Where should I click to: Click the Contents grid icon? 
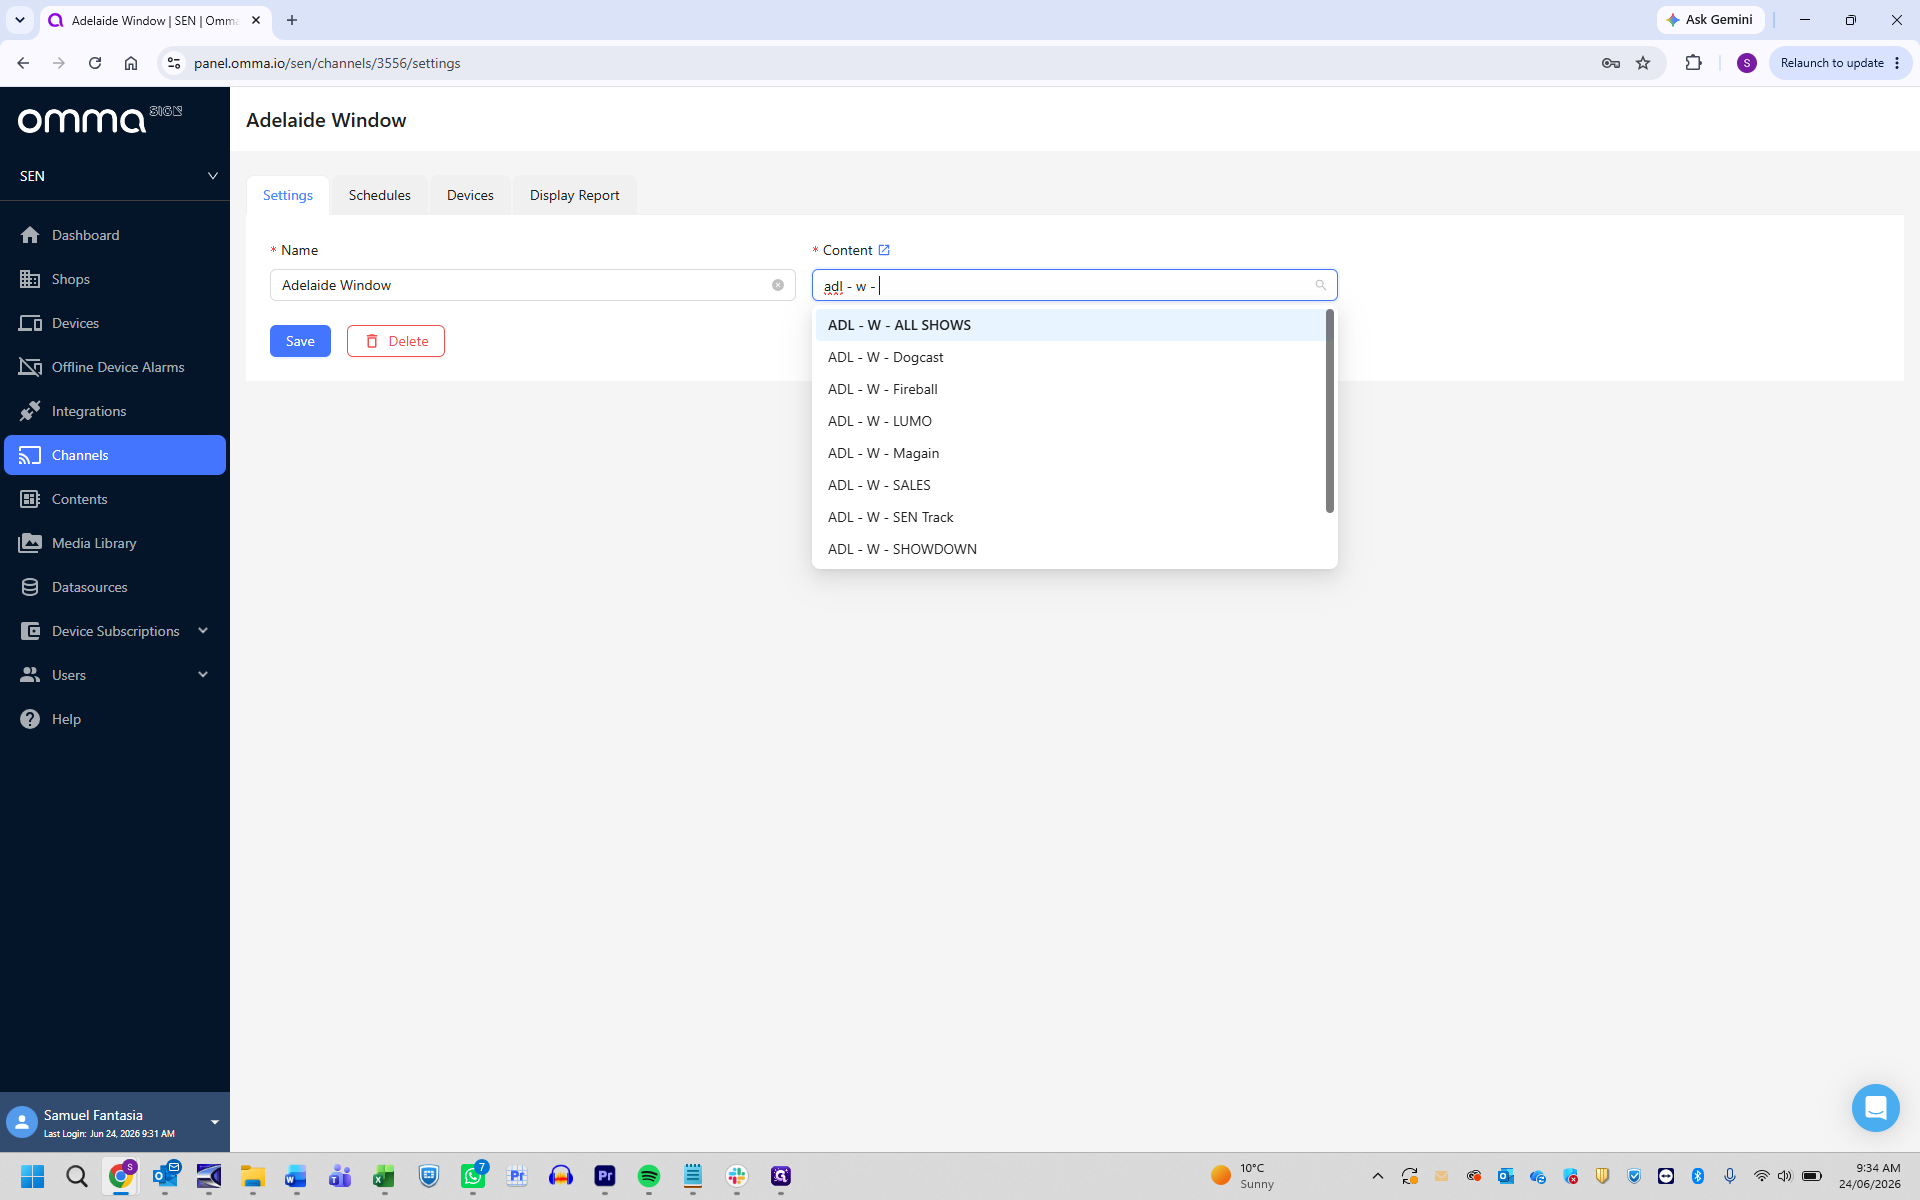(30, 499)
